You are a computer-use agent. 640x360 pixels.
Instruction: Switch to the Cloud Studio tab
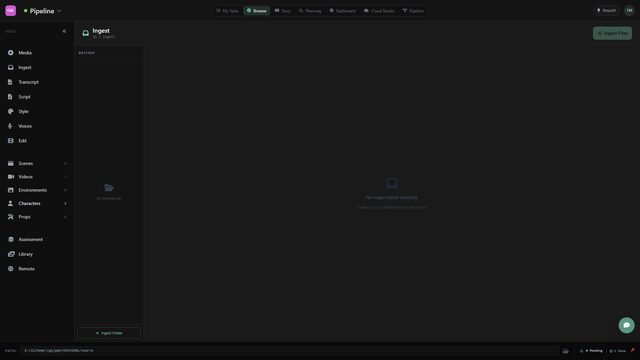[x=379, y=11]
